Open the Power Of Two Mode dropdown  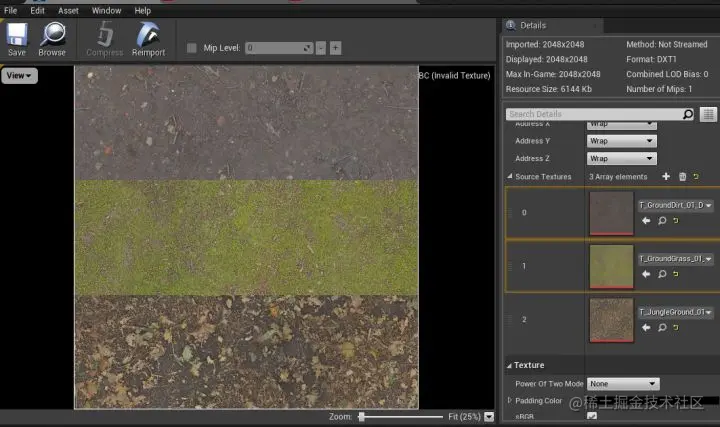623,384
